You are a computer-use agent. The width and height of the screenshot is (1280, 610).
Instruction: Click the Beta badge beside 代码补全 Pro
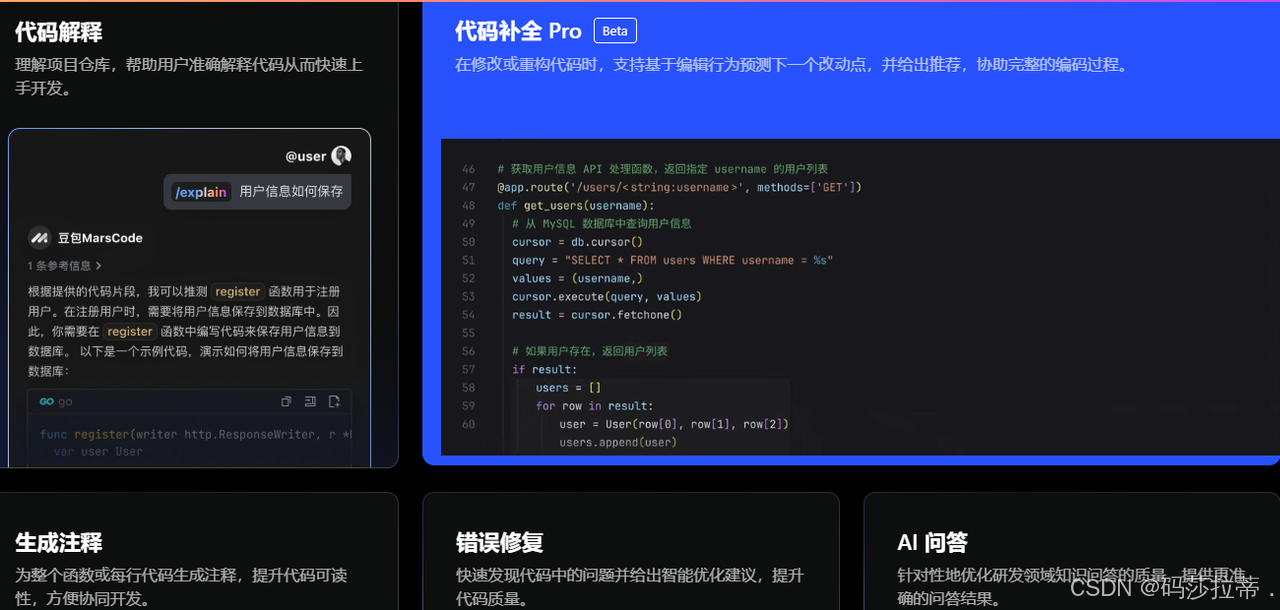(x=615, y=31)
